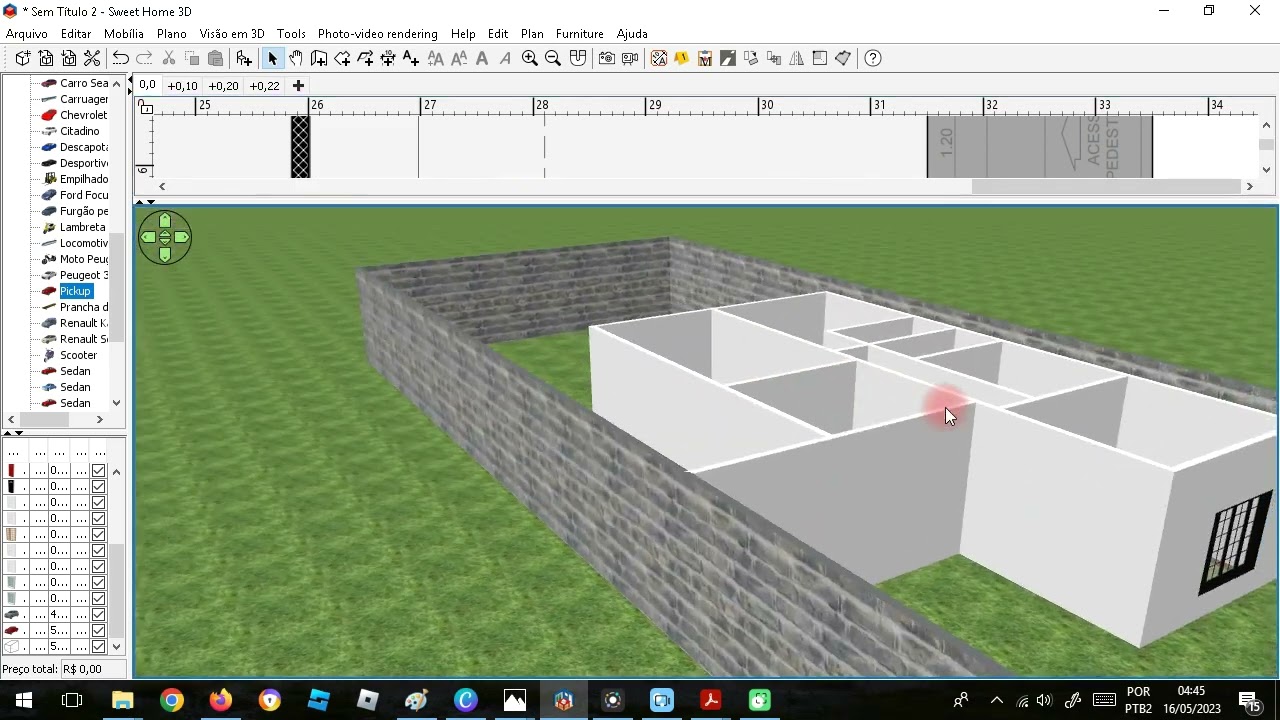Open the Photo-video rendering menu
The image size is (1280, 720).
[378, 34]
